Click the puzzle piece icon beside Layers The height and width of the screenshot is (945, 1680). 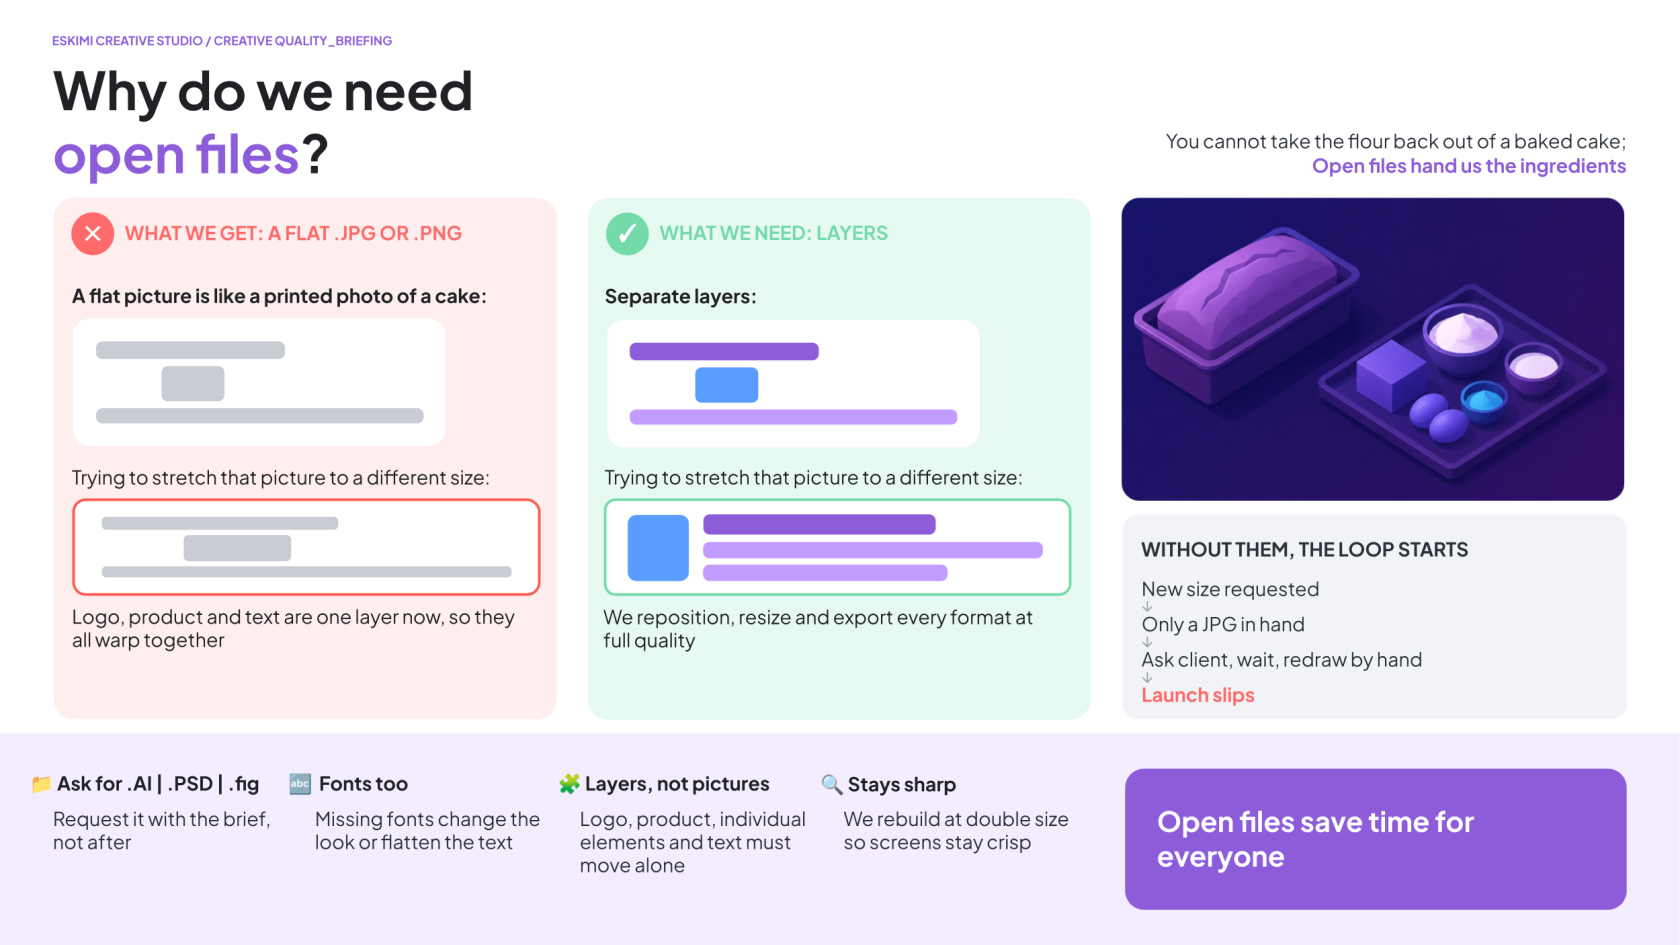[x=569, y=784]
